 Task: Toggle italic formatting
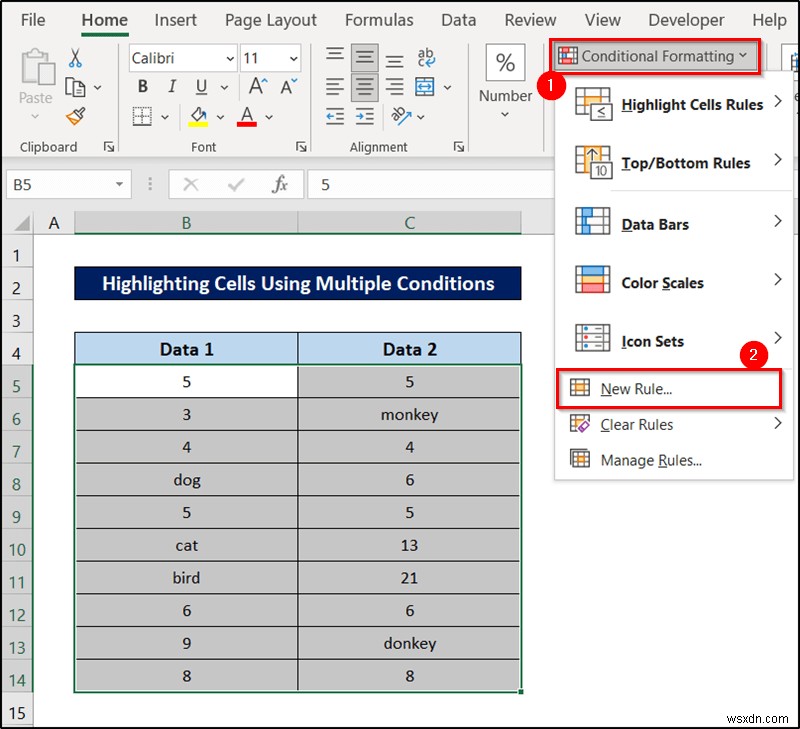(172, 86)
